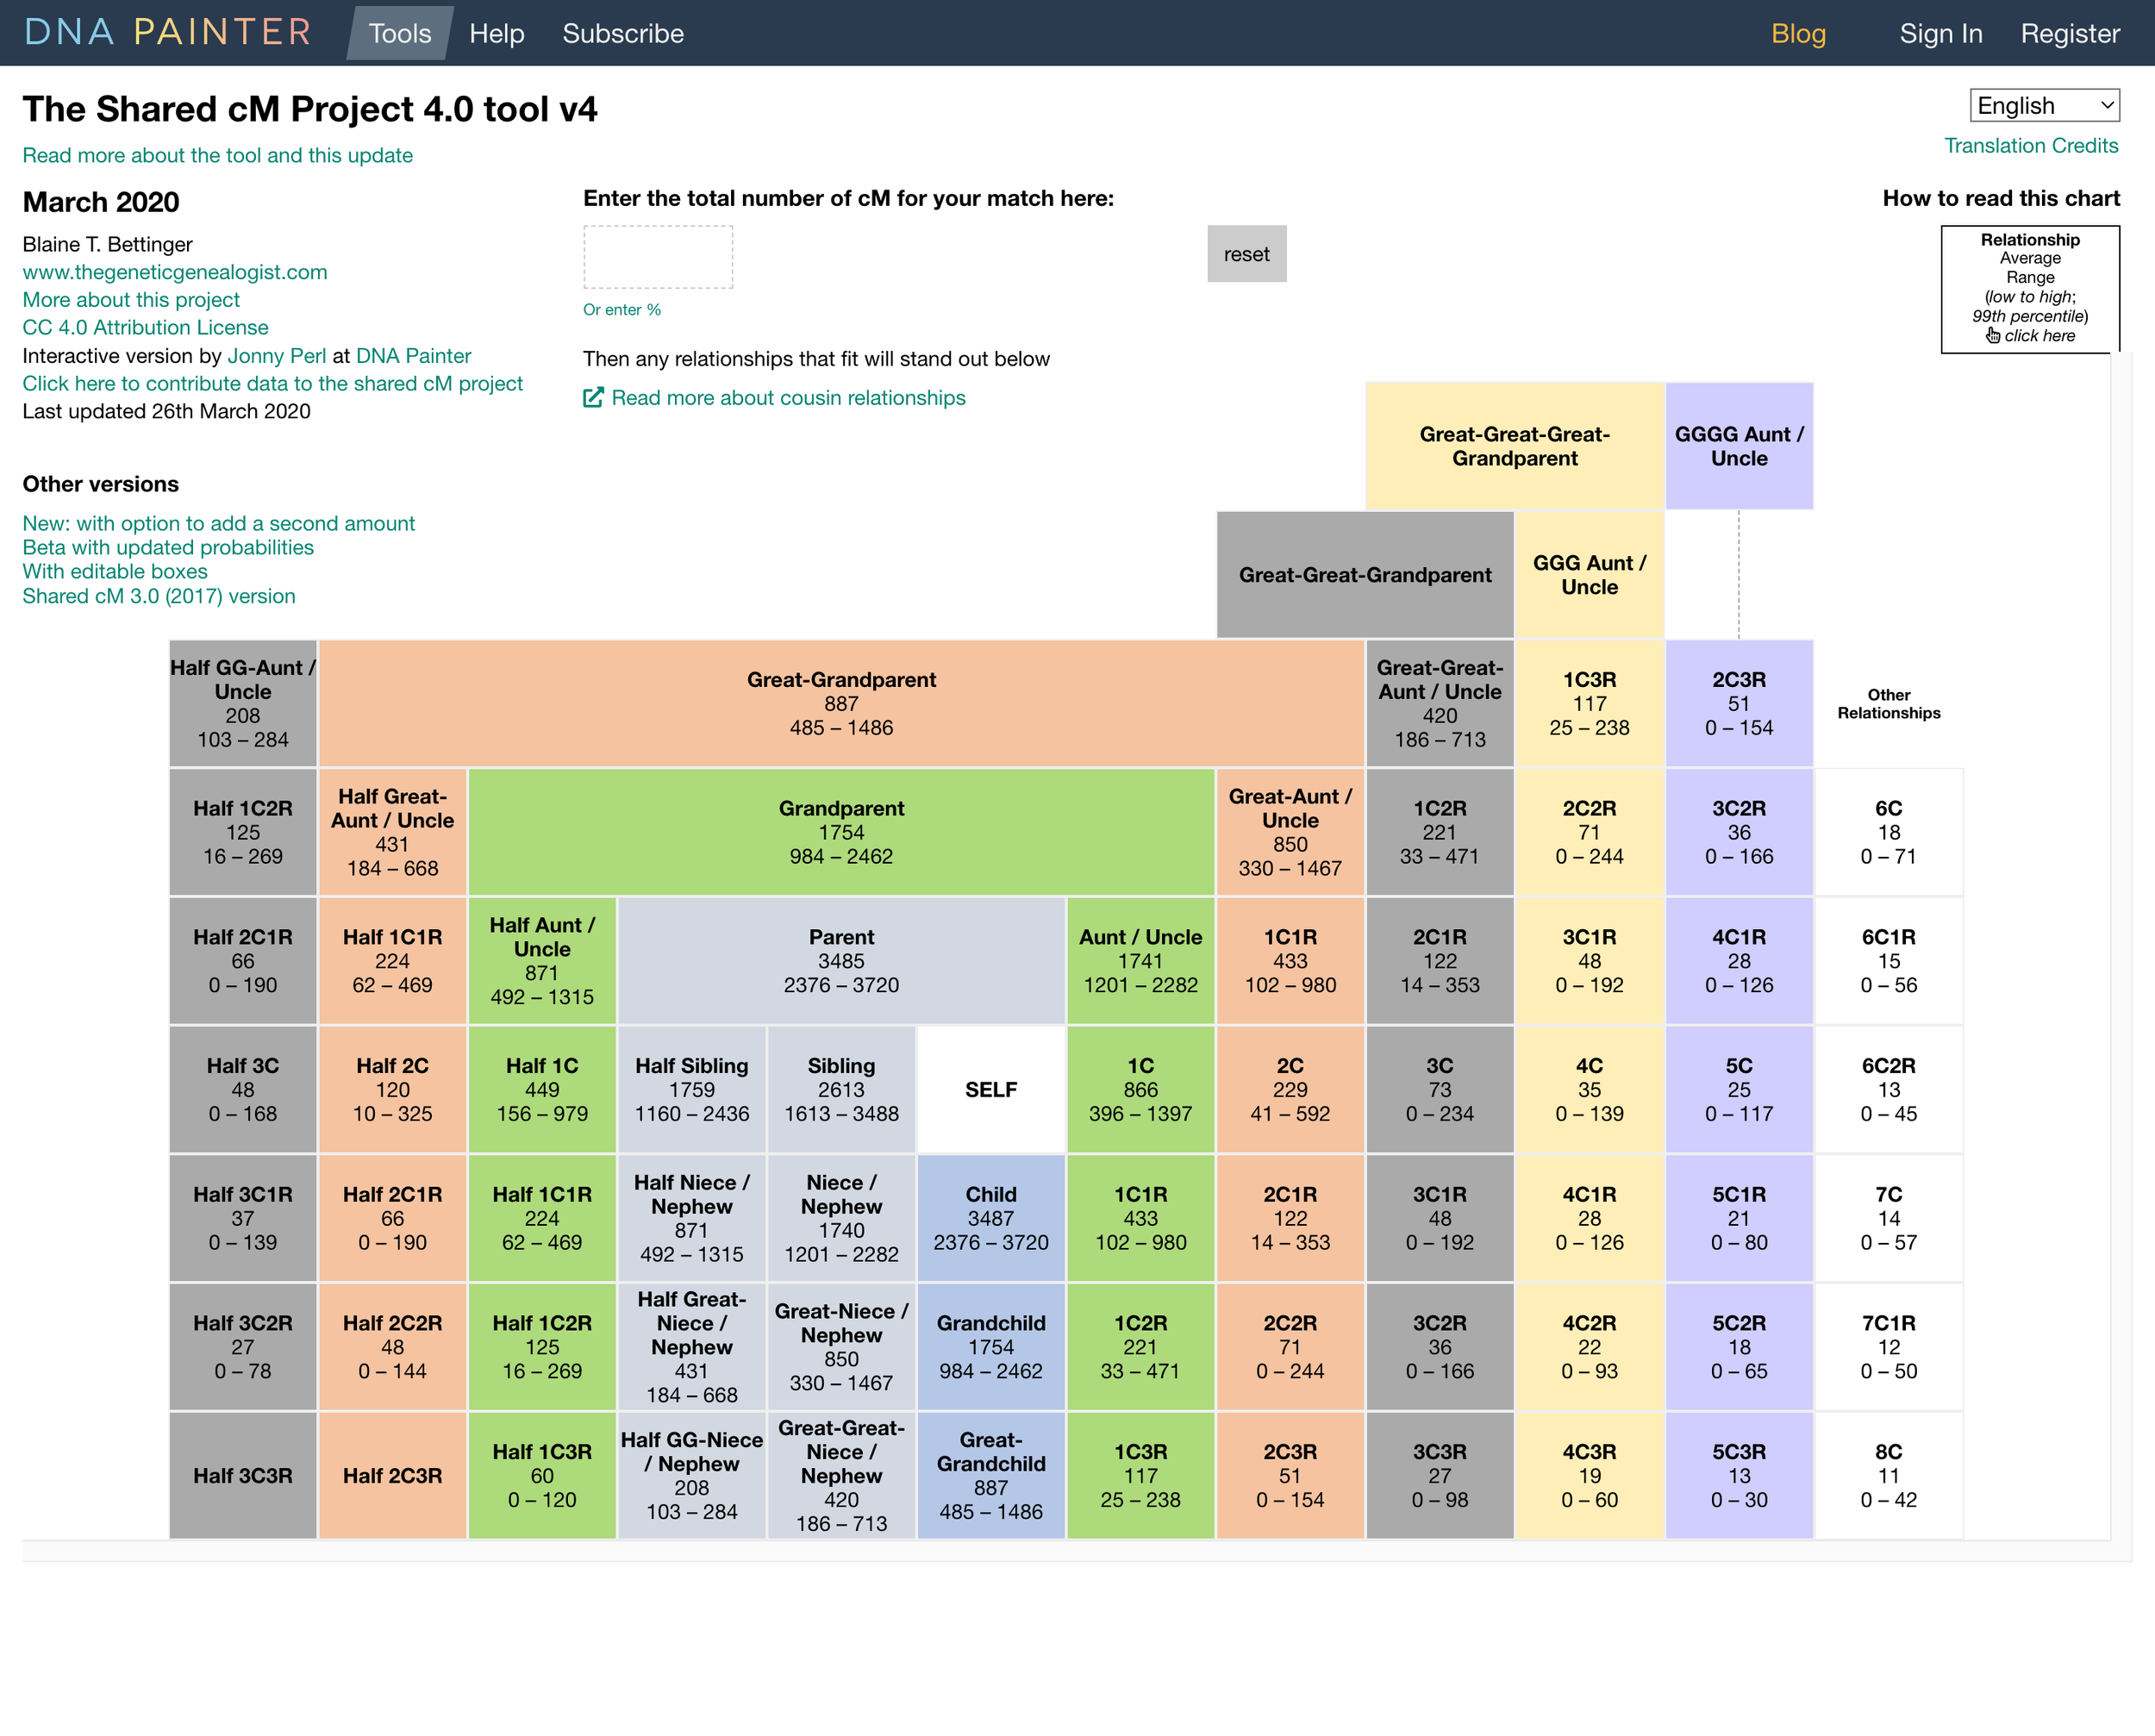
Task: Open the CC 4.0 Attribution License link
Action: click(145, 328)
